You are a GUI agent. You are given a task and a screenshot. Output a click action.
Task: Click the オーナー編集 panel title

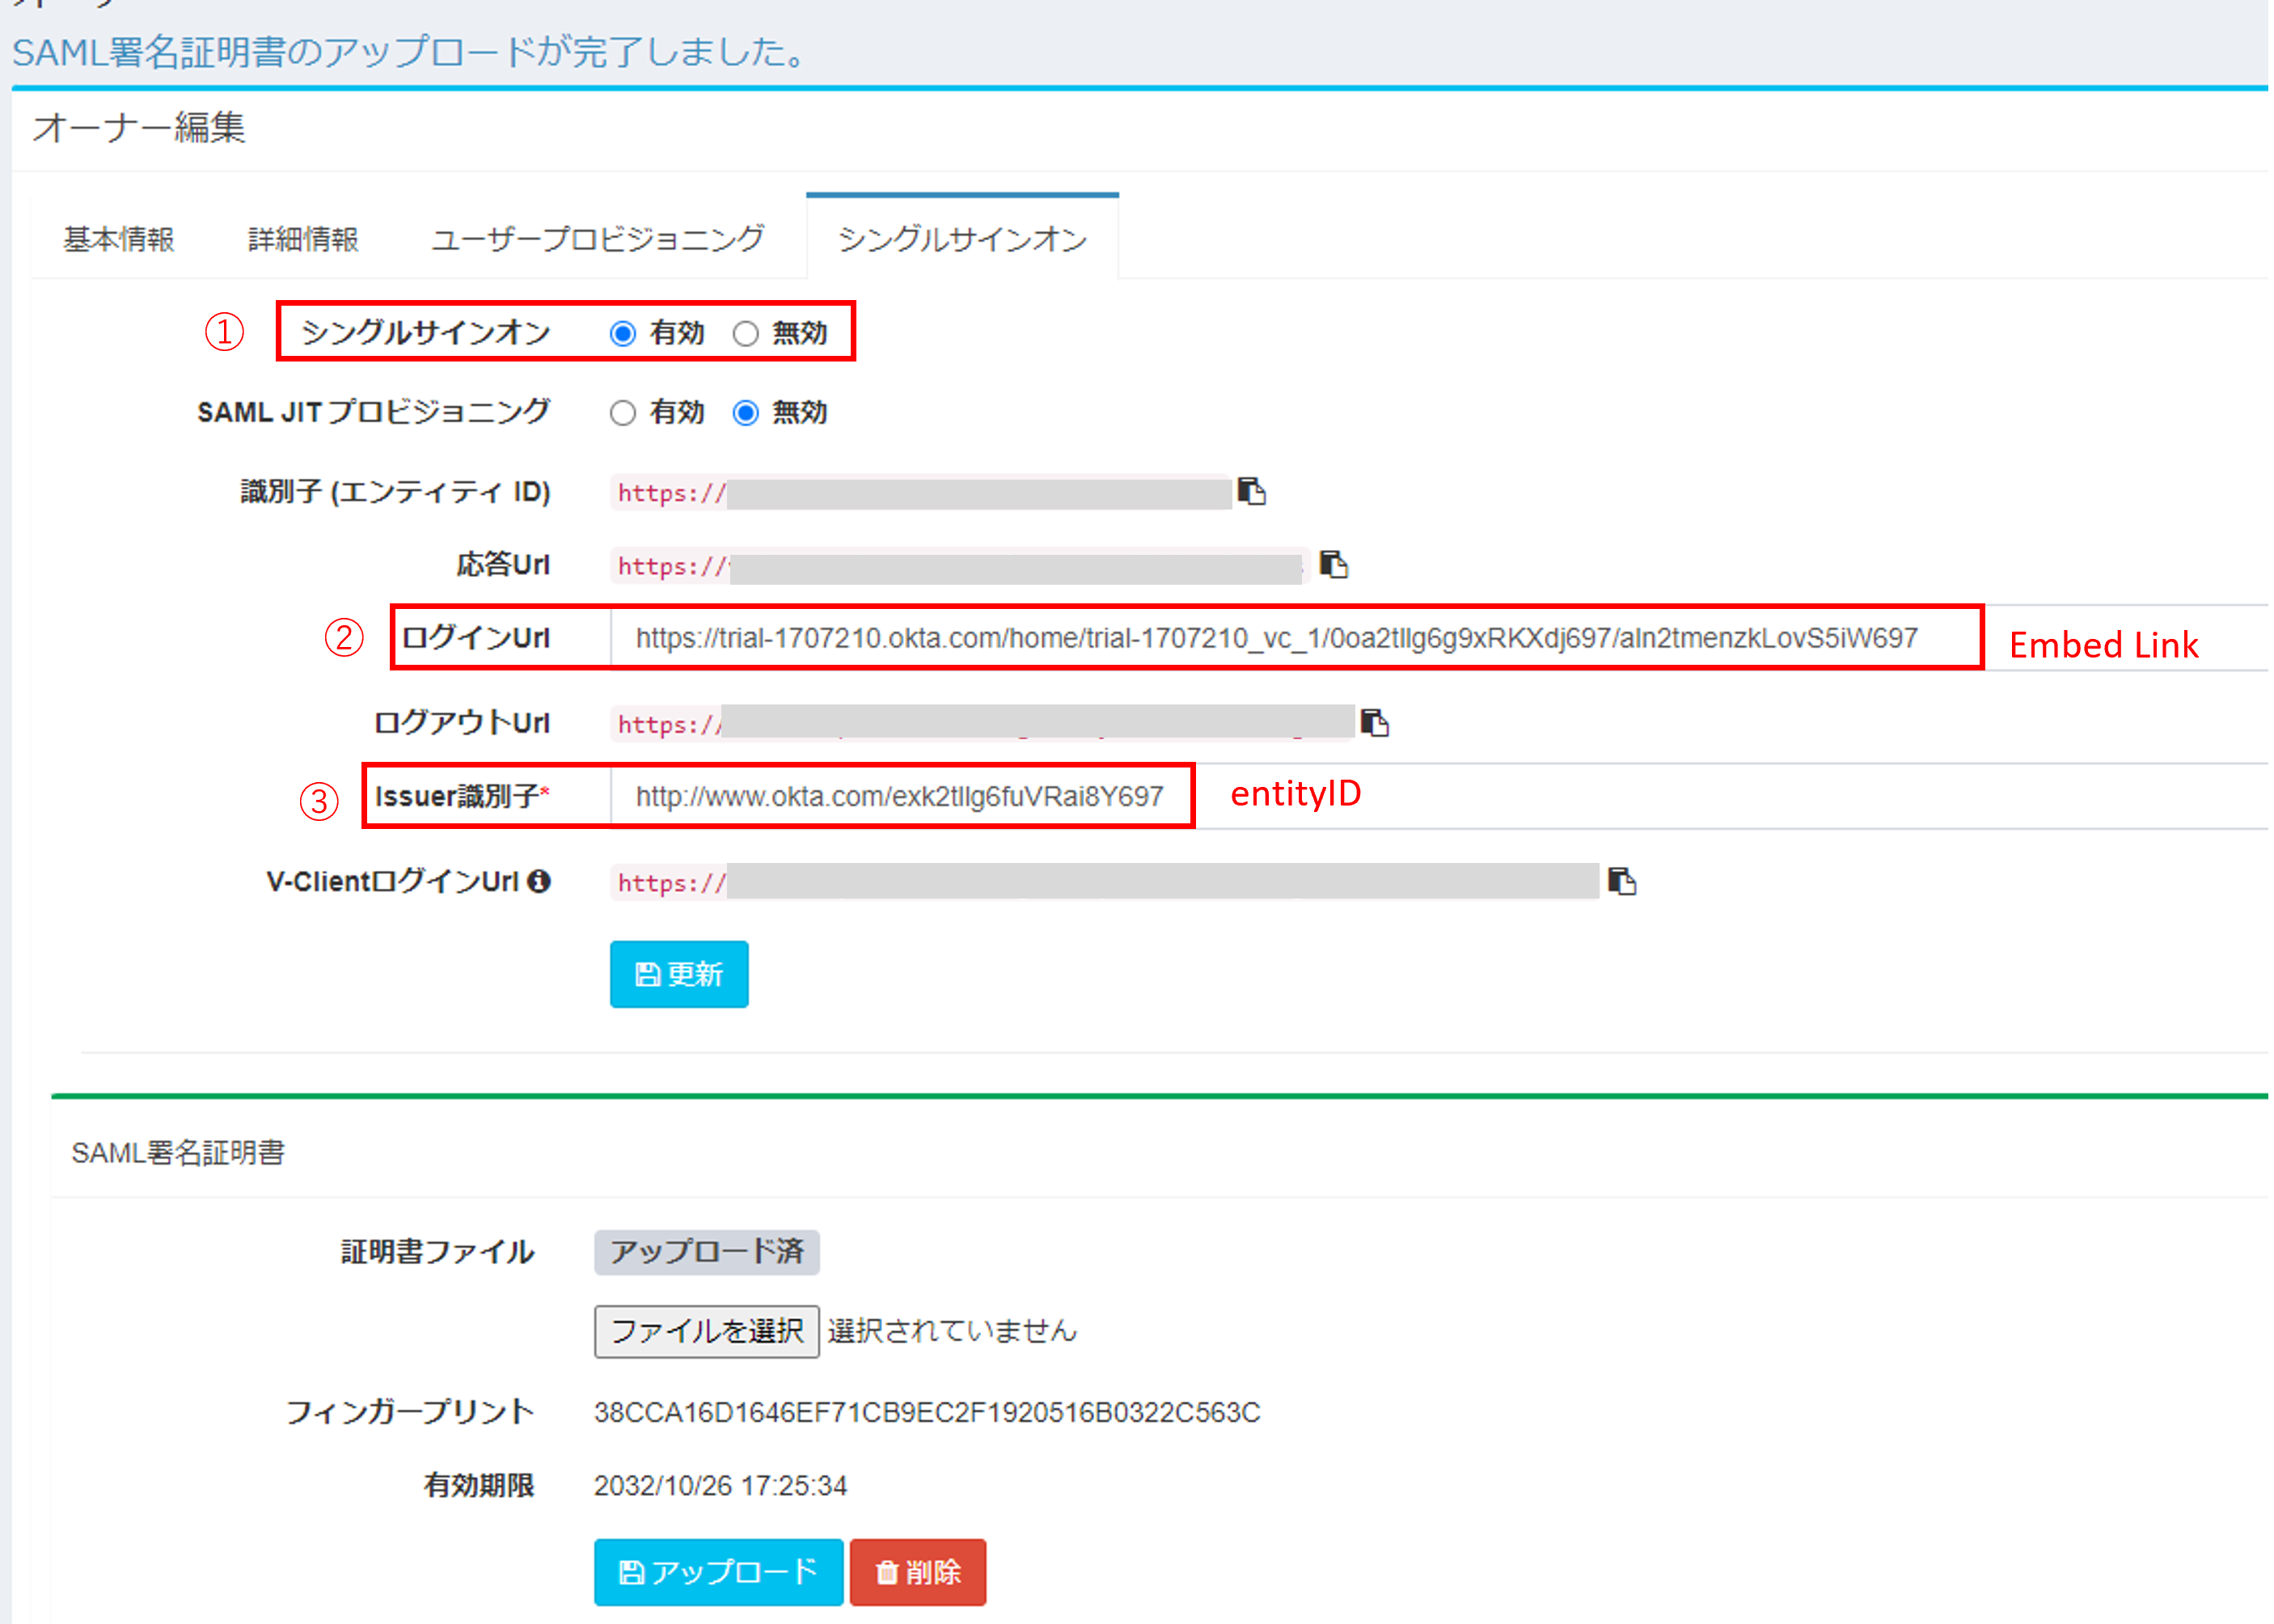click(139, 128)
